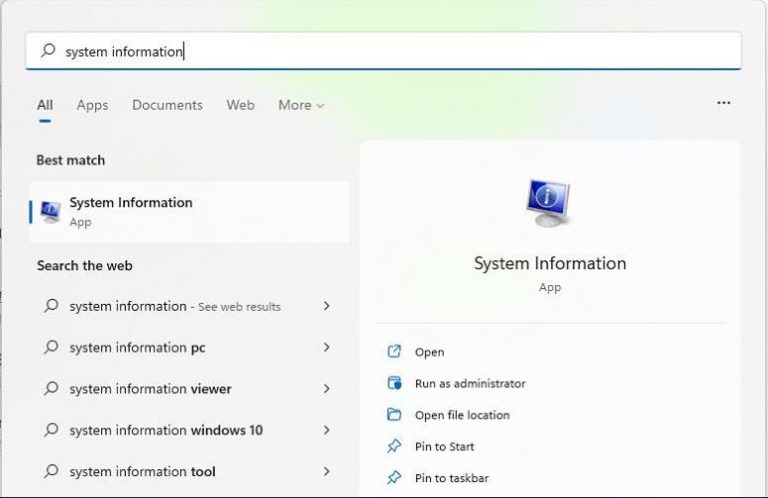Click the Pin to Start pin icon
The image size is (768, 498).
point(394,447)
